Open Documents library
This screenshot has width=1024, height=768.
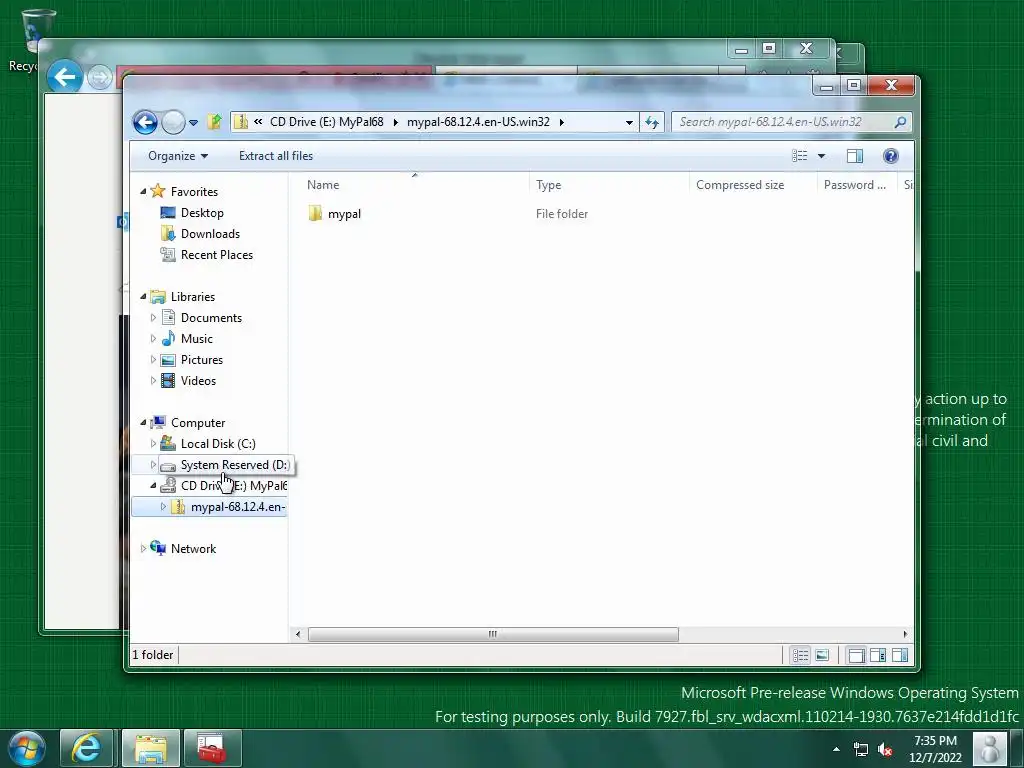(x=211, y=317)
